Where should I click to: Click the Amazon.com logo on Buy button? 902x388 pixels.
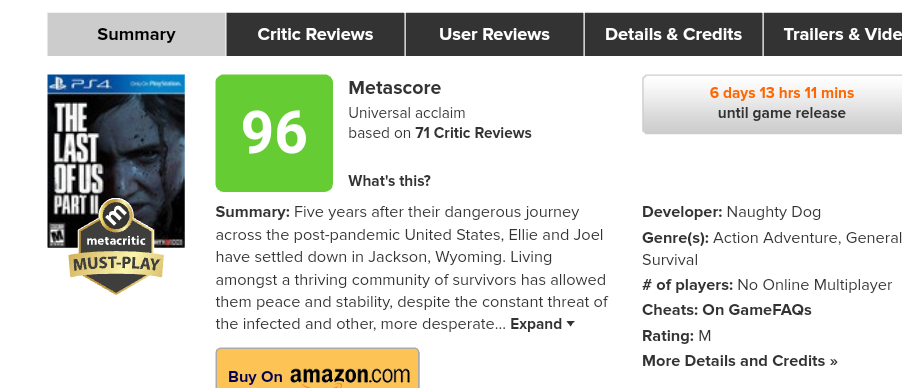pos(350,375)
